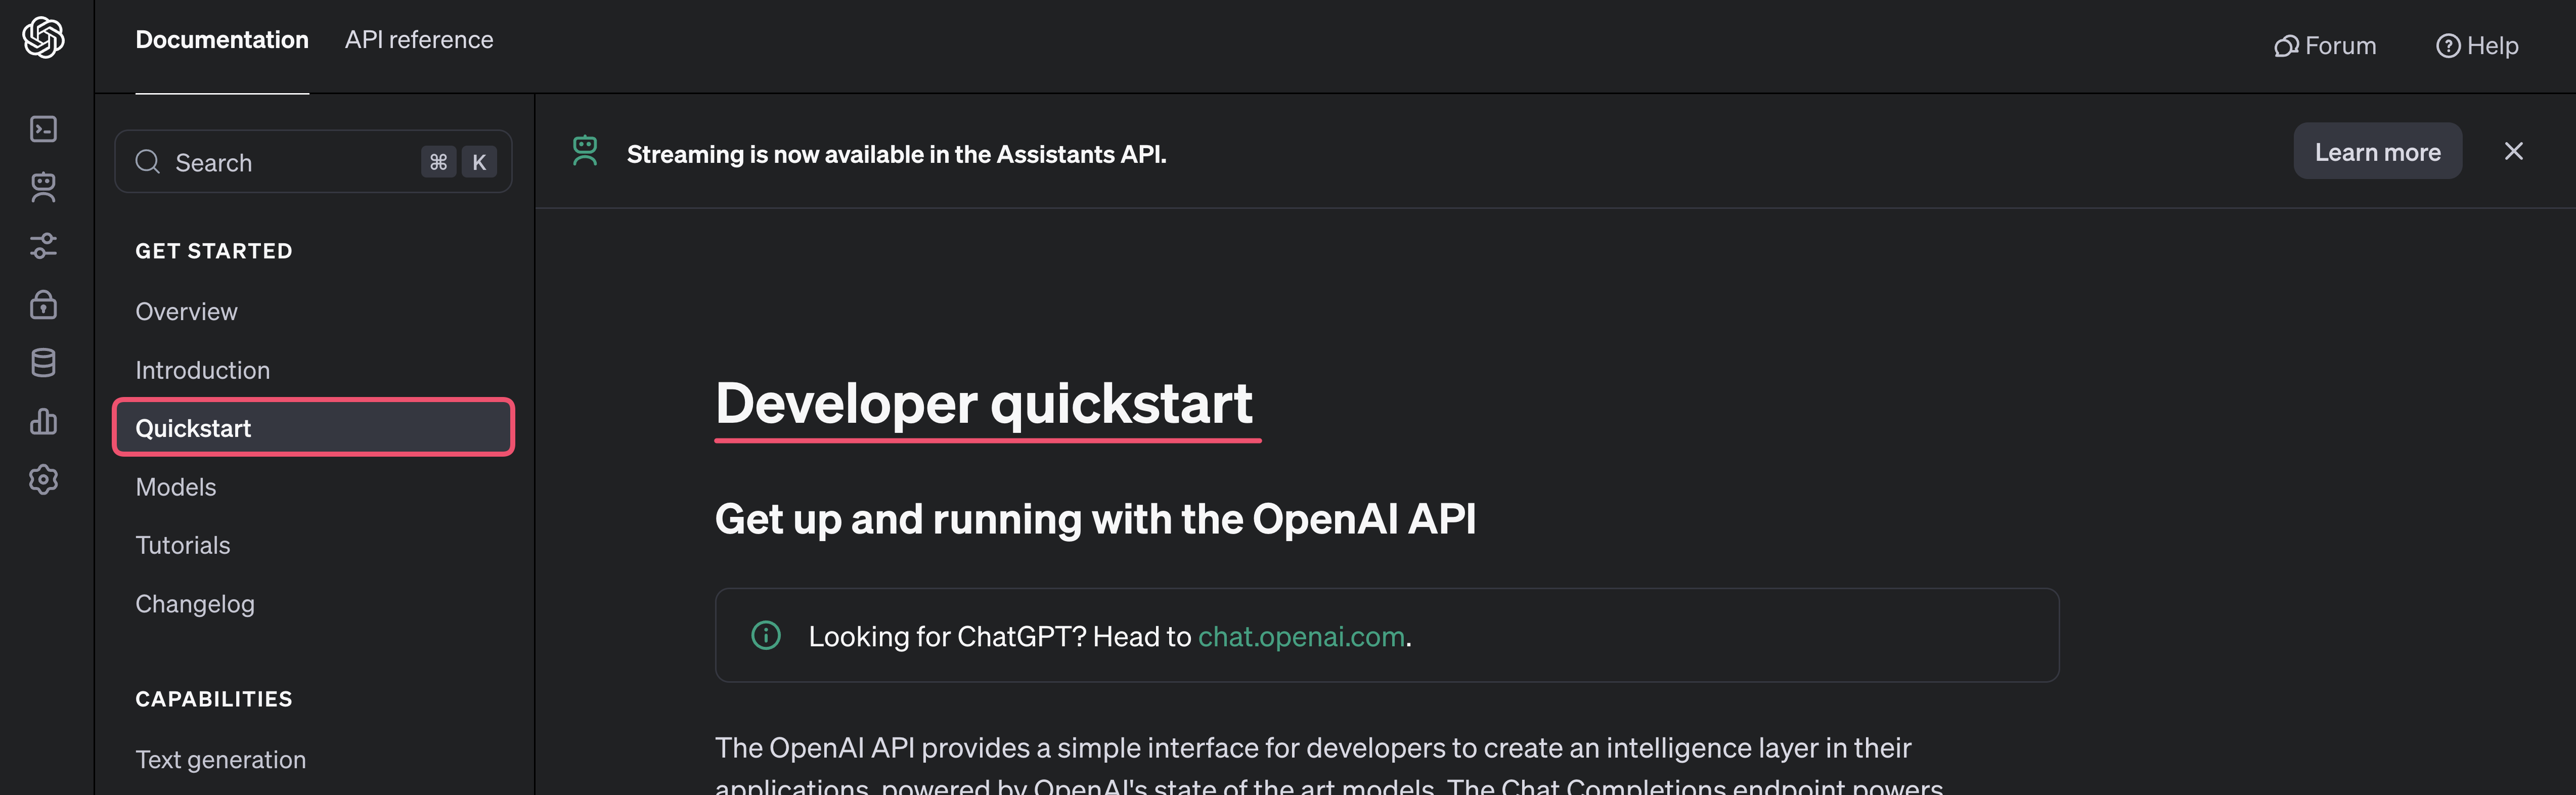Image resolution: width=2576 pixels, height=795 pixels.
Task: Focus the Search input field
Action: [290, 162]
